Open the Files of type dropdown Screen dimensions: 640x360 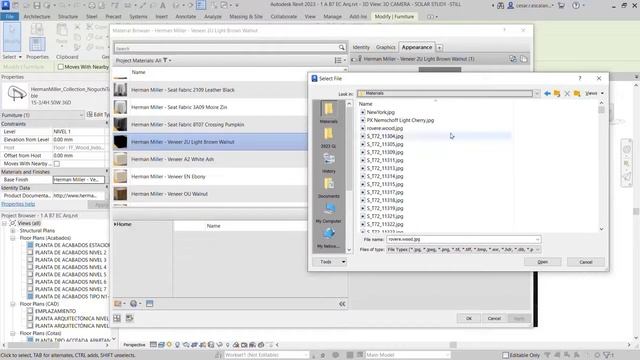click(x=537, y=249)
